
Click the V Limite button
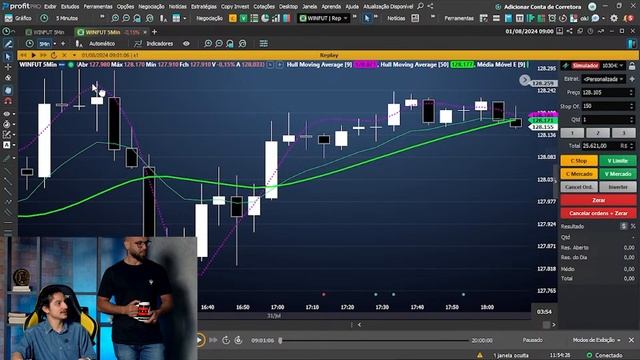pyautogui.click(x=617, y=161)
